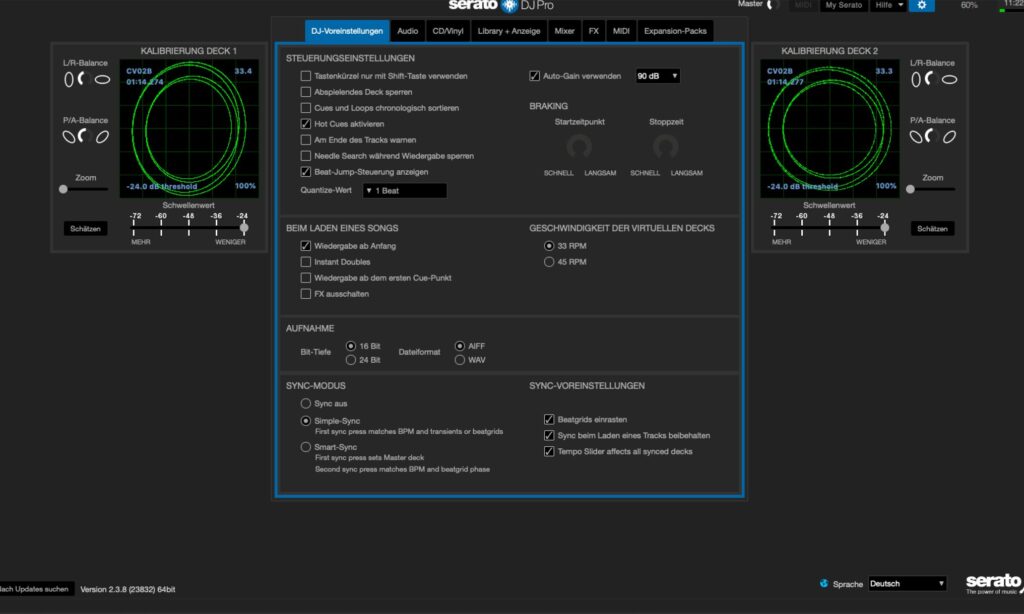Screen dimensions: 1024x614
Task: Open settings via the blue gear icon
Action: coord(921,6)
